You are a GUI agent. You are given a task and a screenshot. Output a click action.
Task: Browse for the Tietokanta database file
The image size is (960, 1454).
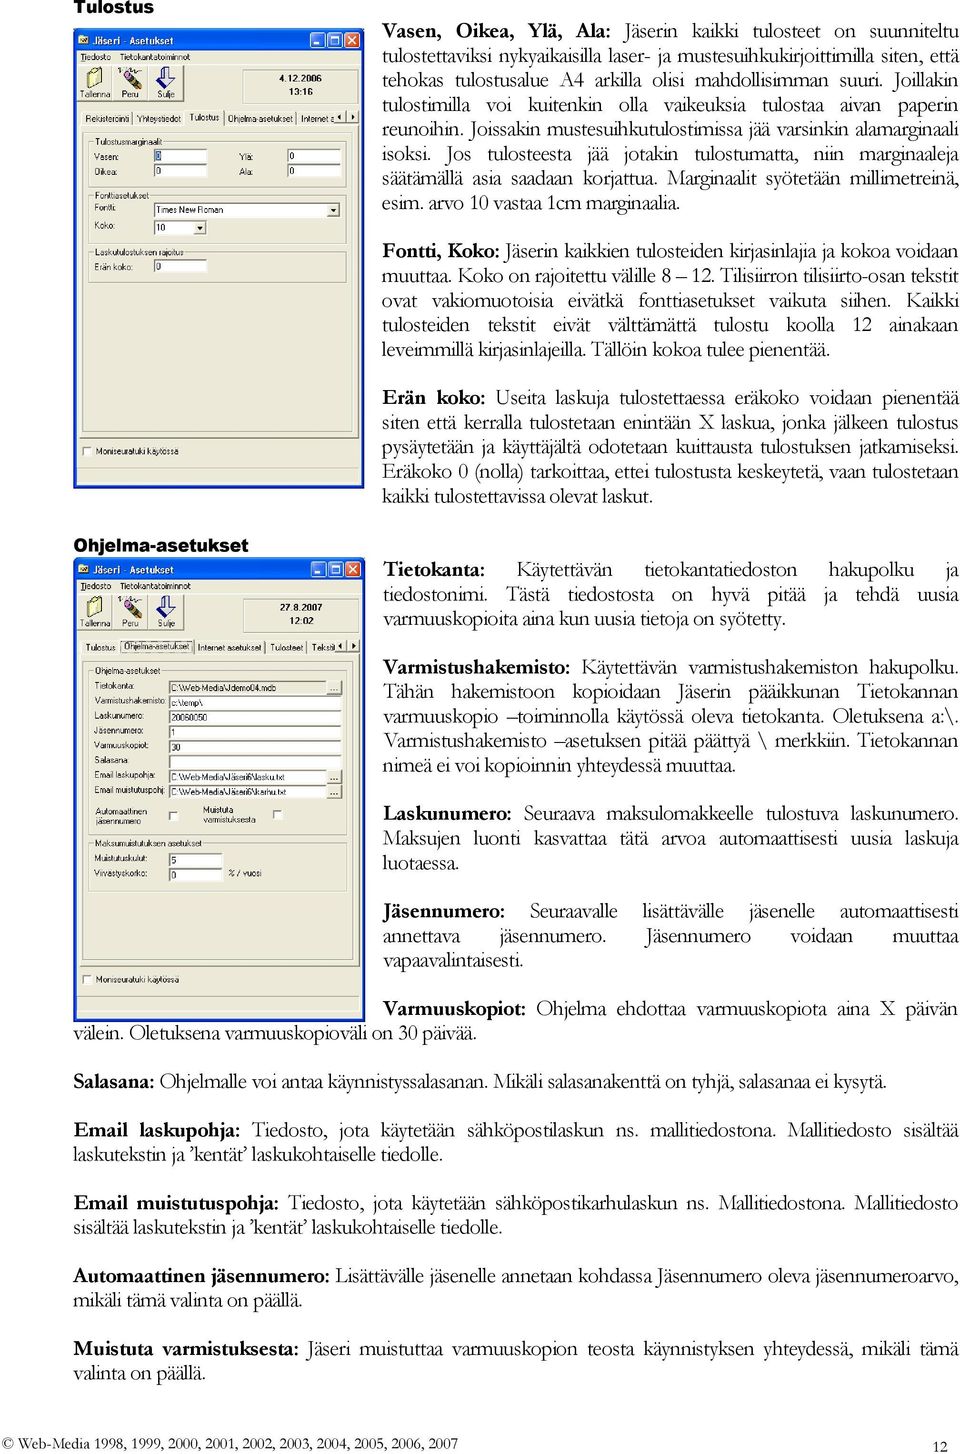tap(334, 688)
